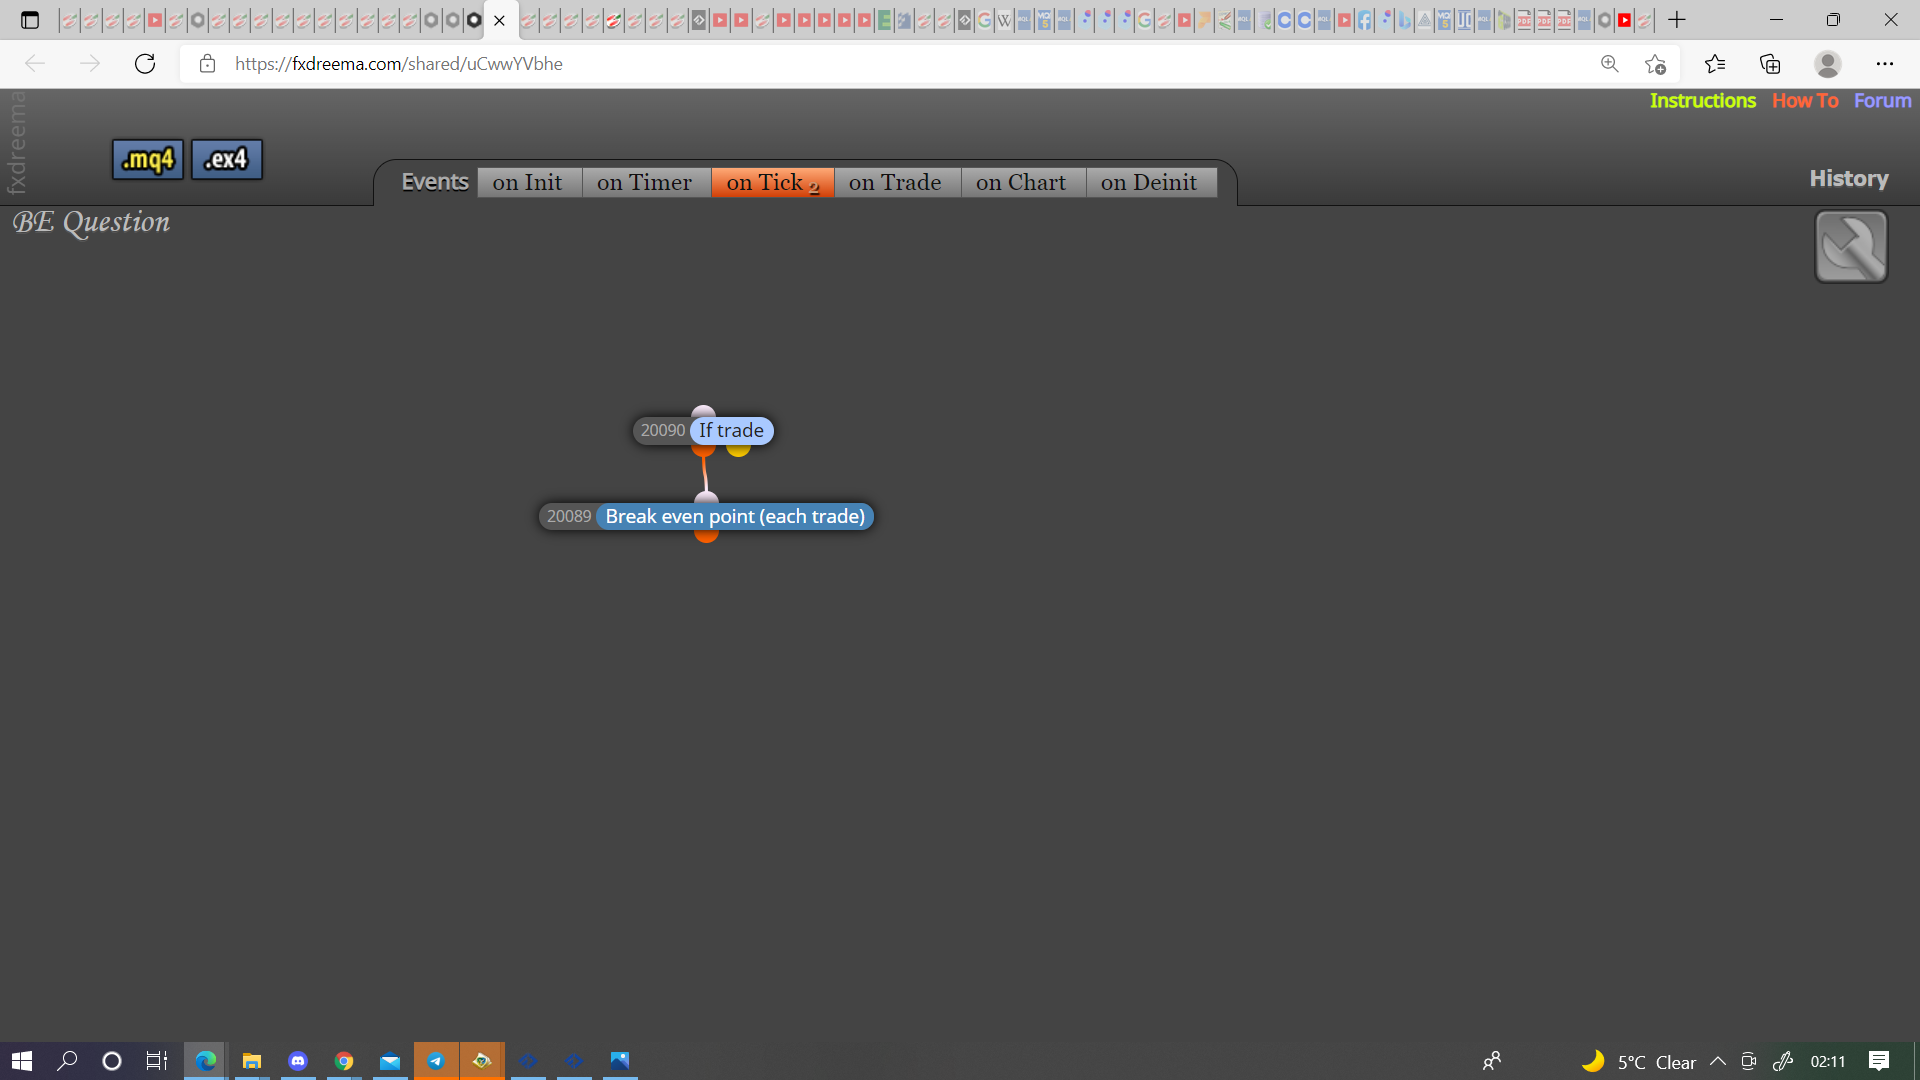Switch to the on Deinit tab
This screenshot has height=1080, width=1920.
click(1150, 182)
